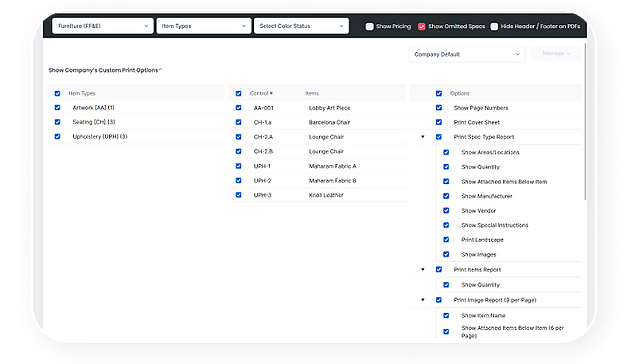639x364 pixels.
Task: Click the disabled Manage button
Action: tap(556, 54)
